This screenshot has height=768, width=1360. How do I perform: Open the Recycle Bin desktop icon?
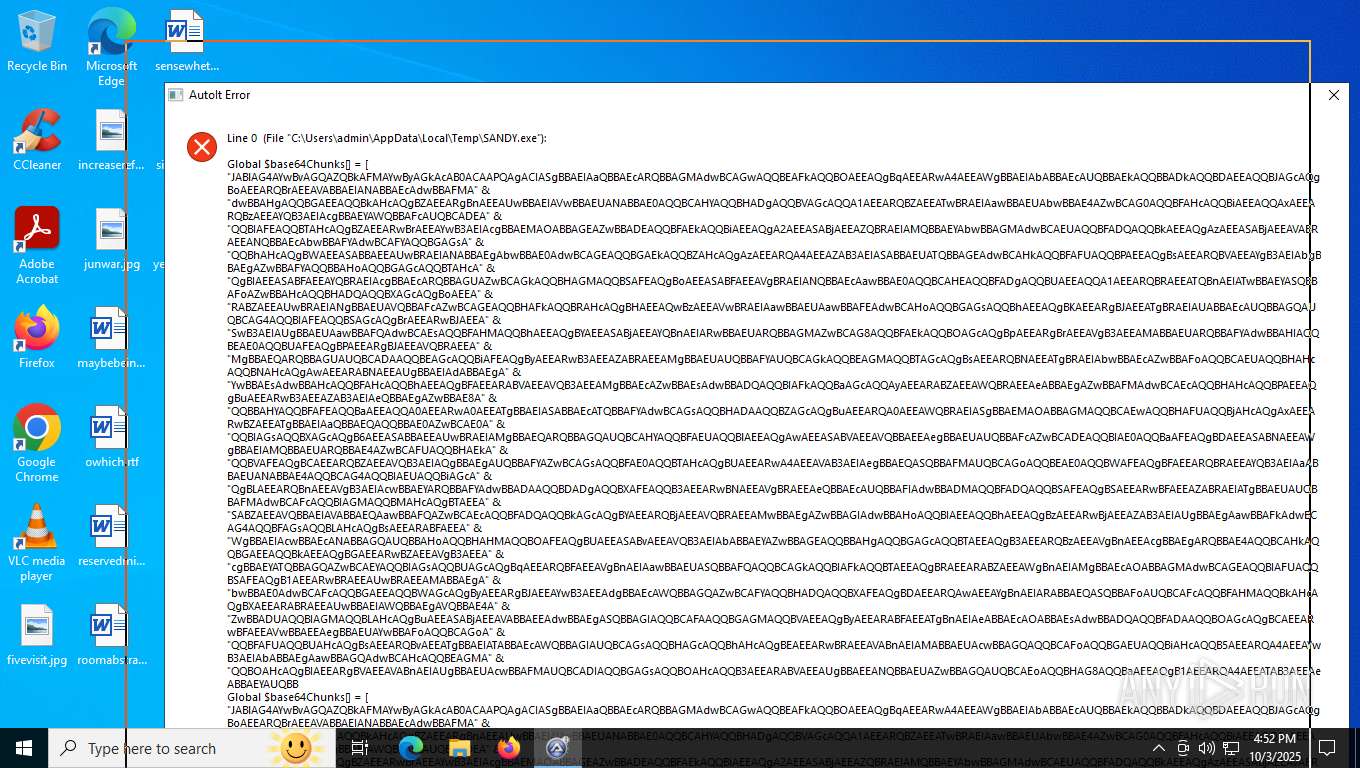(x=37, y=41)
